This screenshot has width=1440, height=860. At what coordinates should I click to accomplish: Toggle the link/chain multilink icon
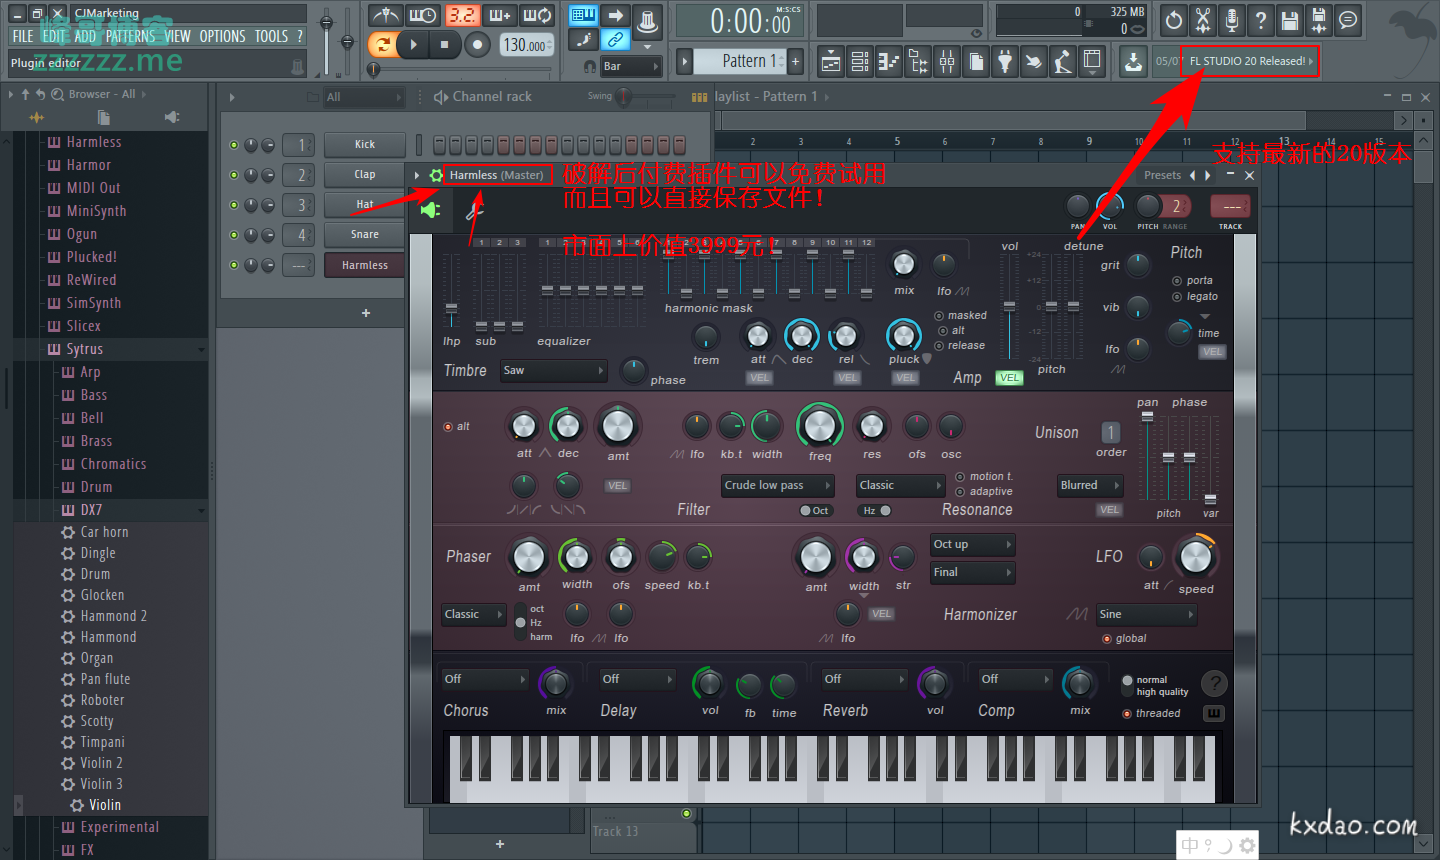point(615,40)
